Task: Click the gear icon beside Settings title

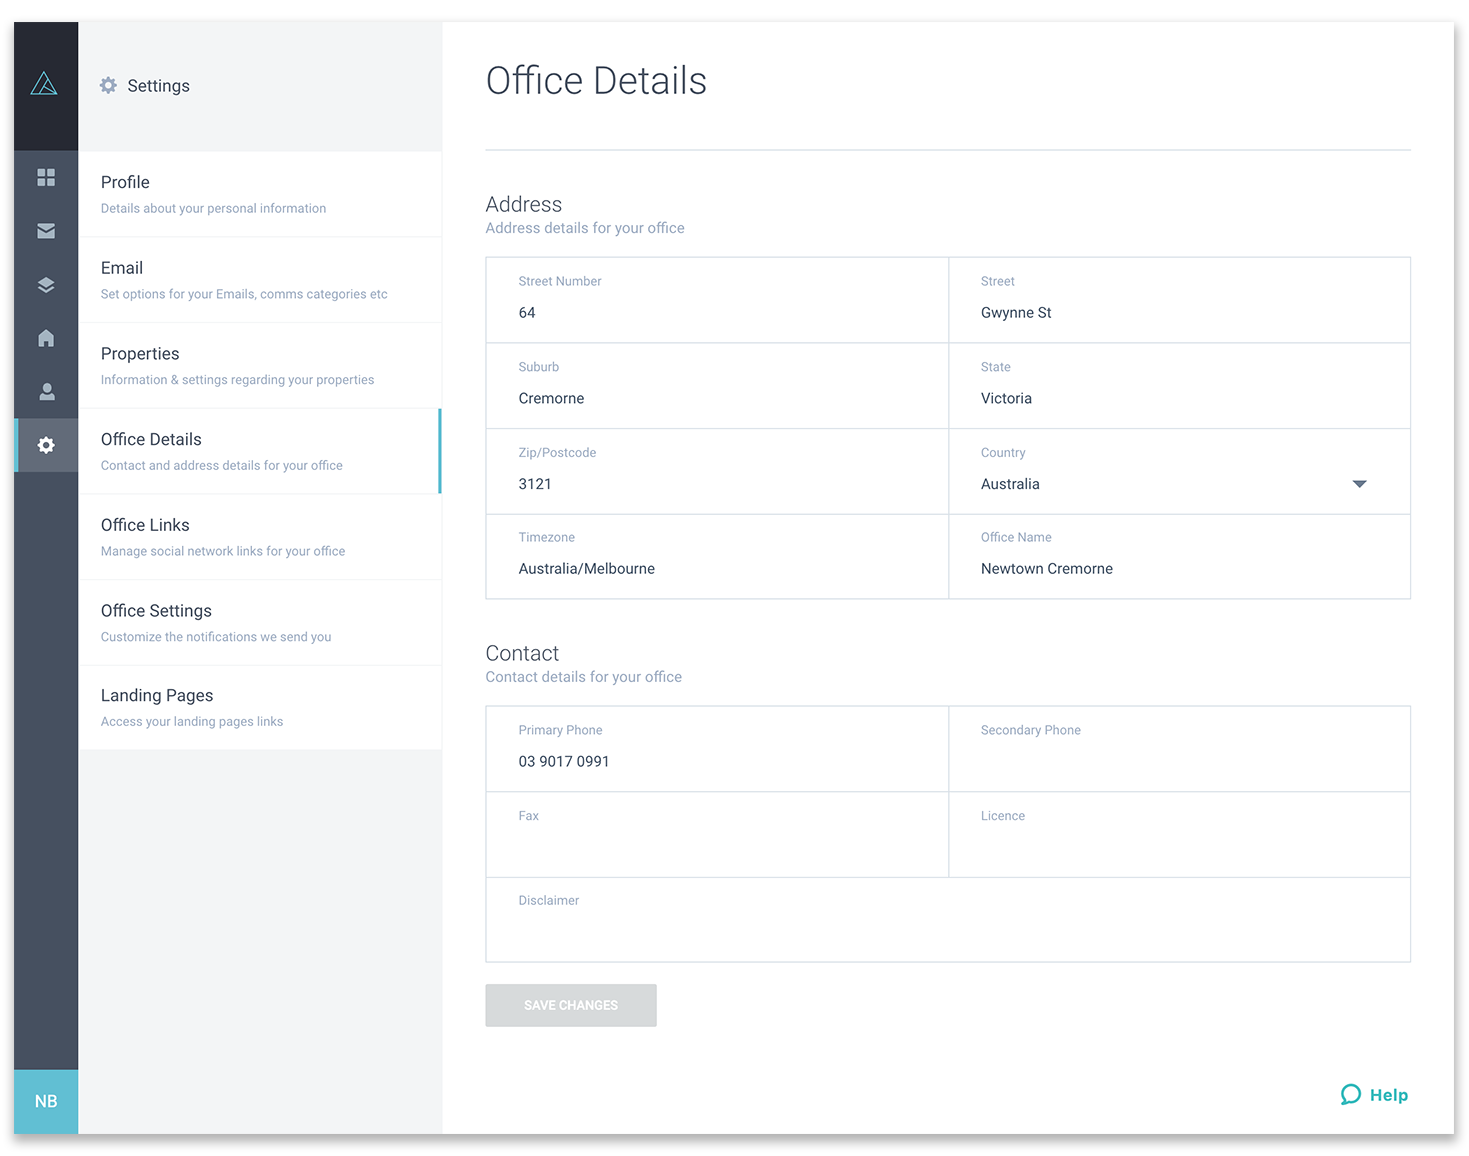Action: (x=108, y=86)
